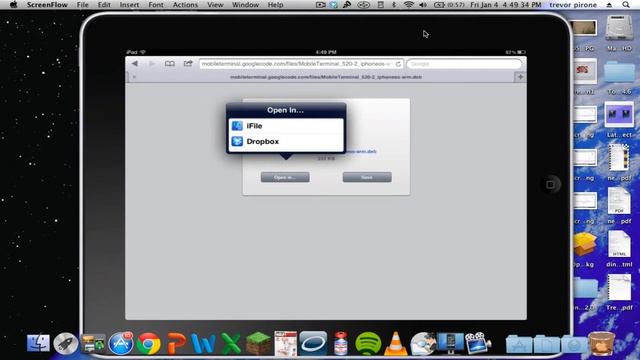Open the View menu
Viewport: 640px width, 360px height.
coord(215,5)
